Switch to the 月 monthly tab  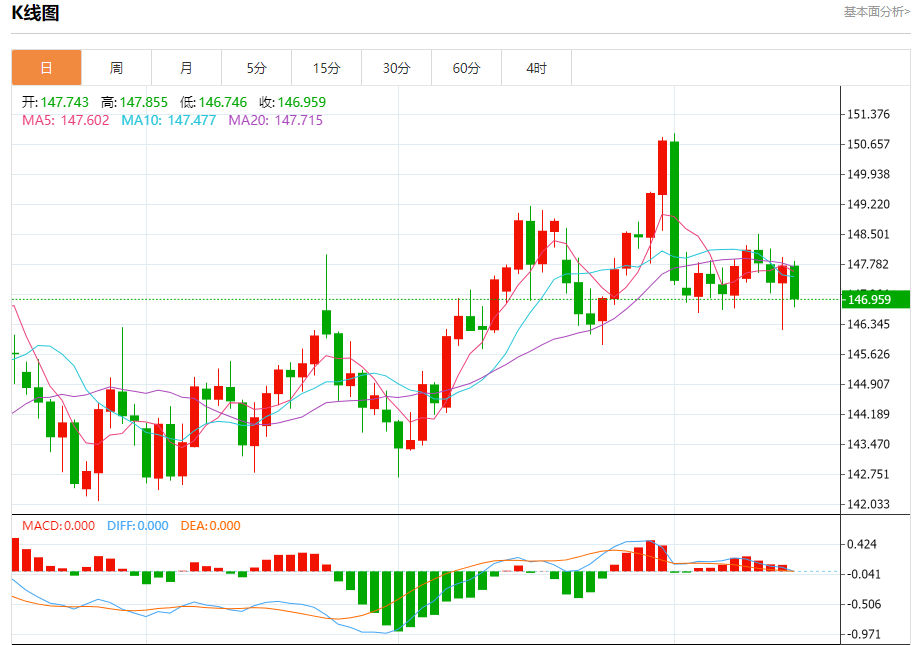[186, 68]
